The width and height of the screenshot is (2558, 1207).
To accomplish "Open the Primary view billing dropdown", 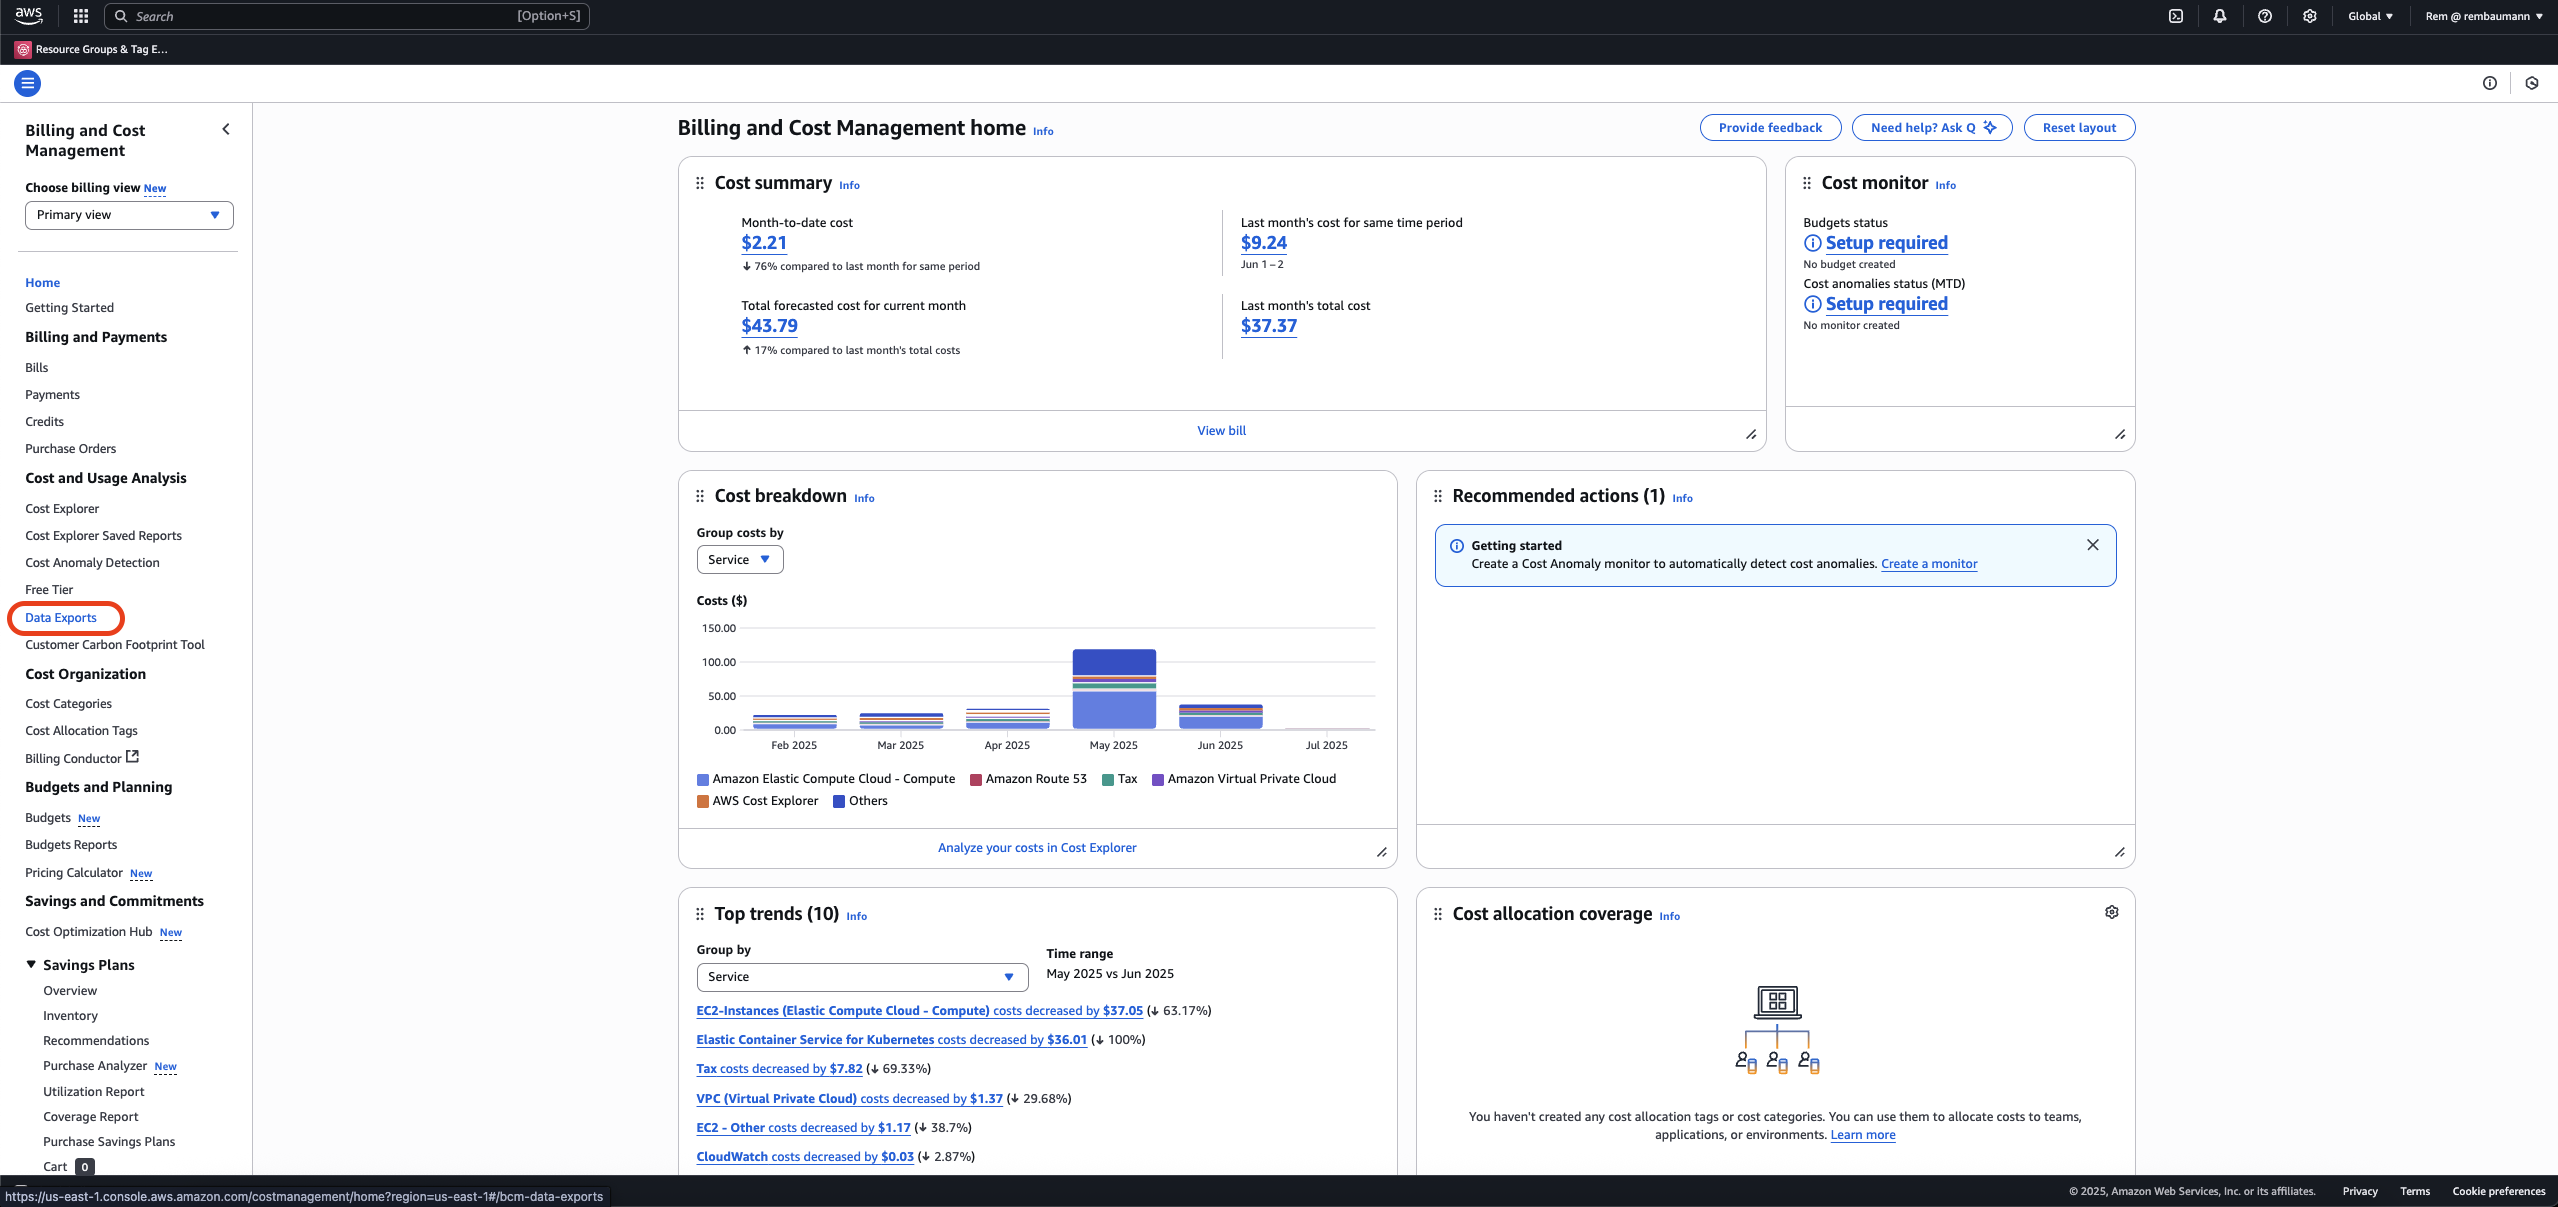I will point(129,215).
